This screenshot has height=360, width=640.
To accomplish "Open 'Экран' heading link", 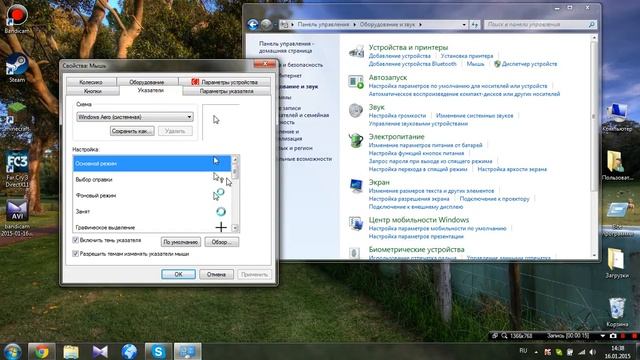I will coord(379,182).
